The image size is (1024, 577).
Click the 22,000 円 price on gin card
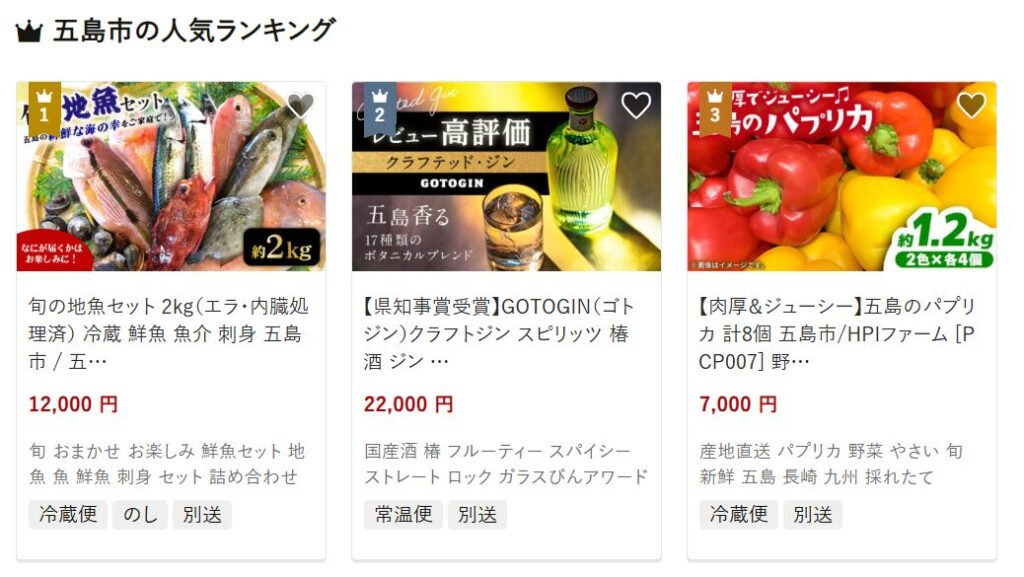click(x=409, y=404)
